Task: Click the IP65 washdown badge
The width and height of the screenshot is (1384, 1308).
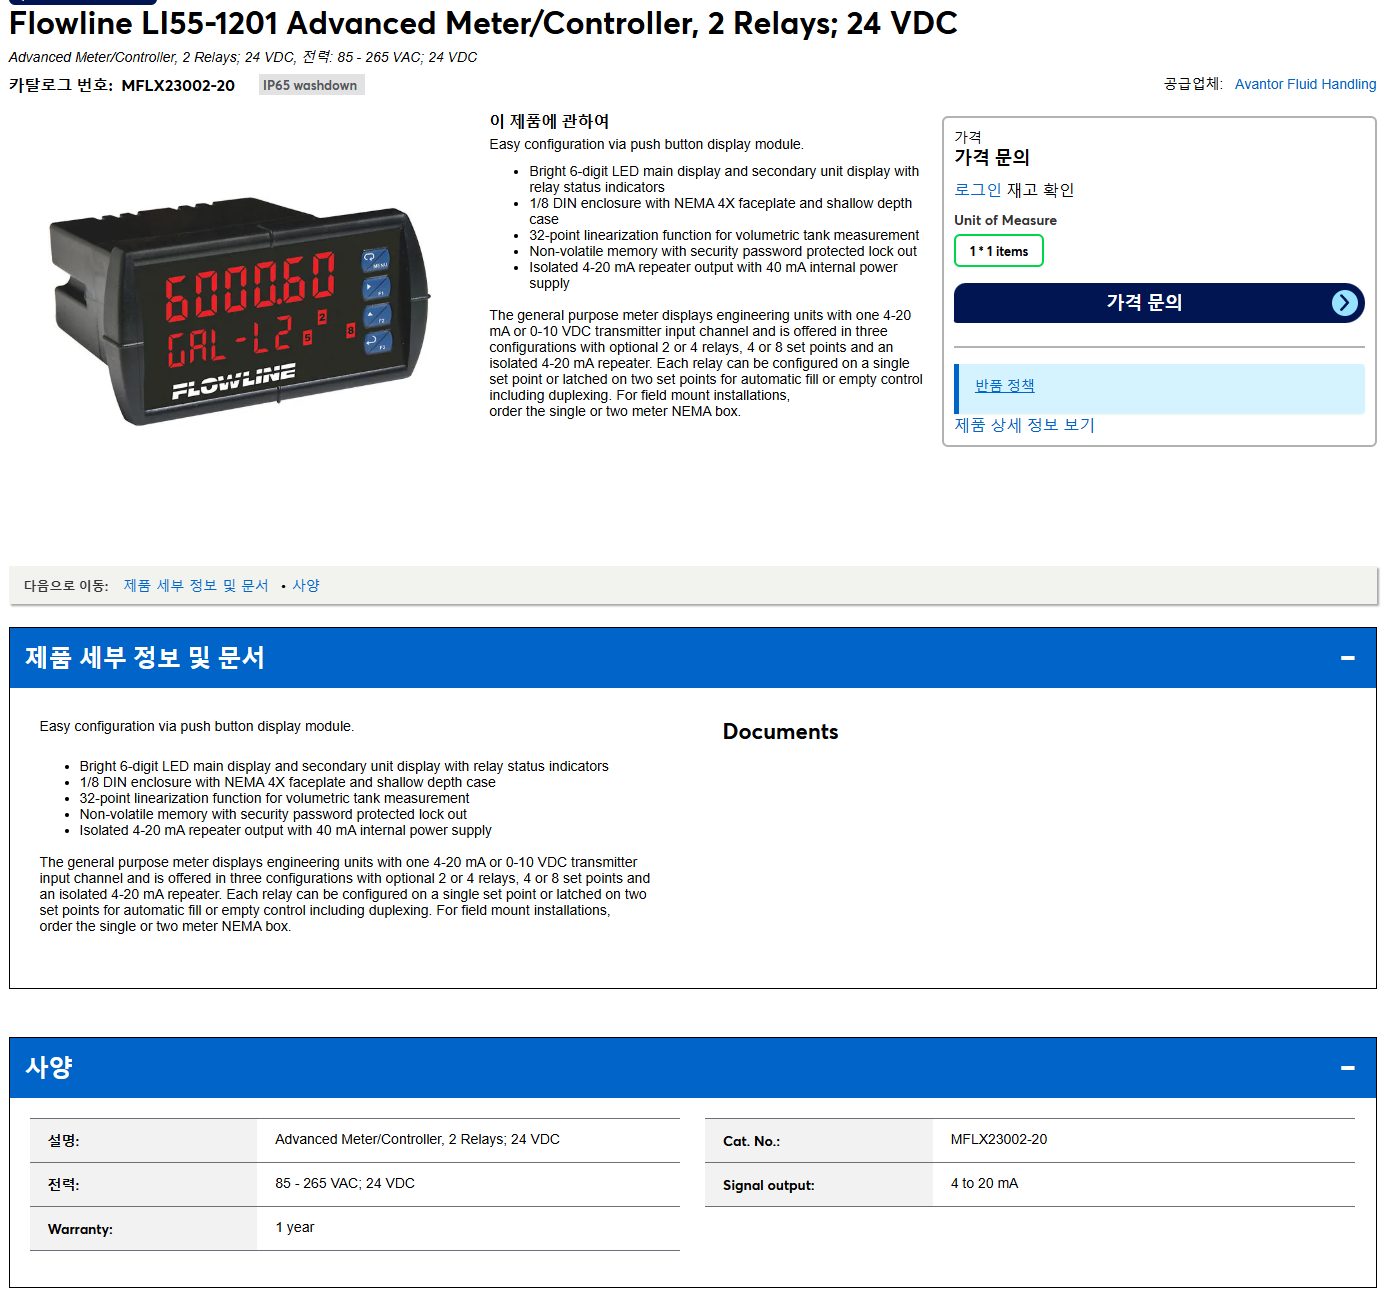Action: point(311,85)
